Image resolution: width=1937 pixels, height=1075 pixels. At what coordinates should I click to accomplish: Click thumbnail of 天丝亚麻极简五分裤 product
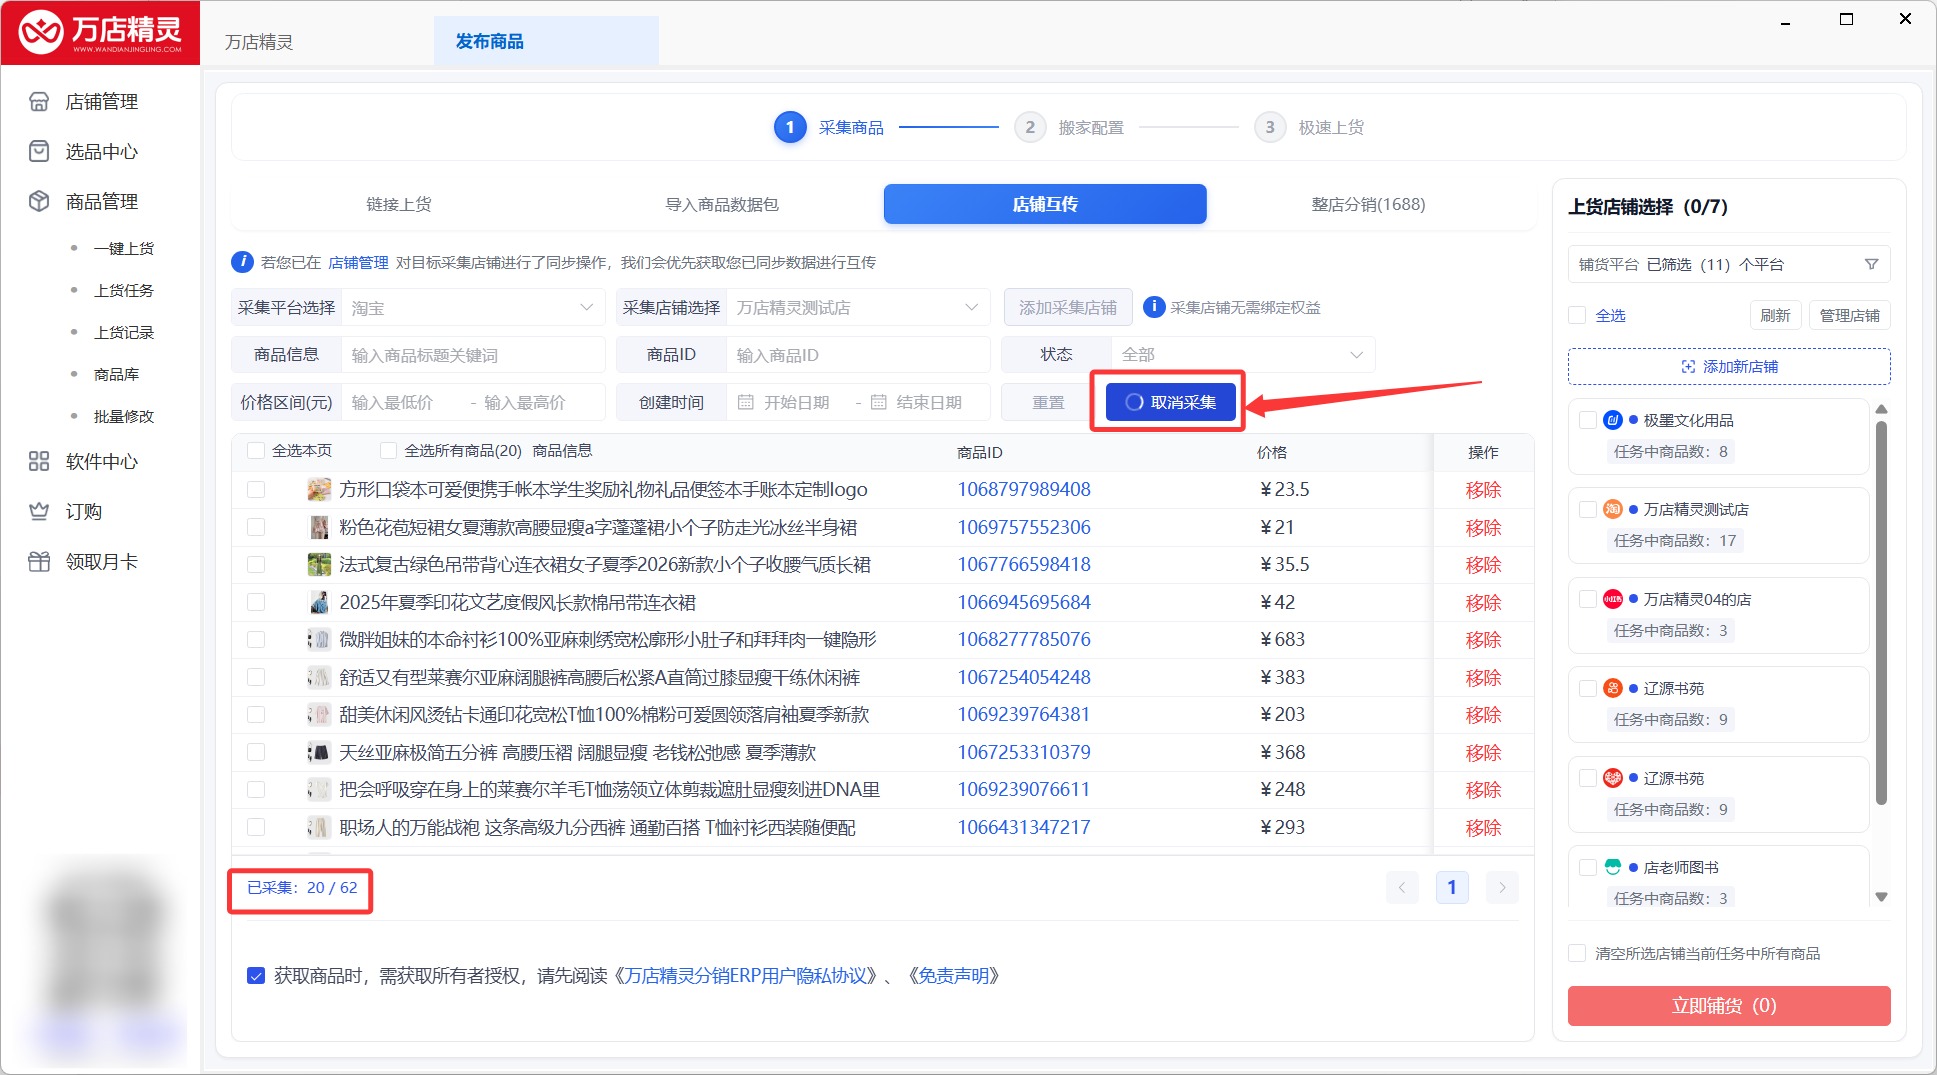click(x=319, y=752)
